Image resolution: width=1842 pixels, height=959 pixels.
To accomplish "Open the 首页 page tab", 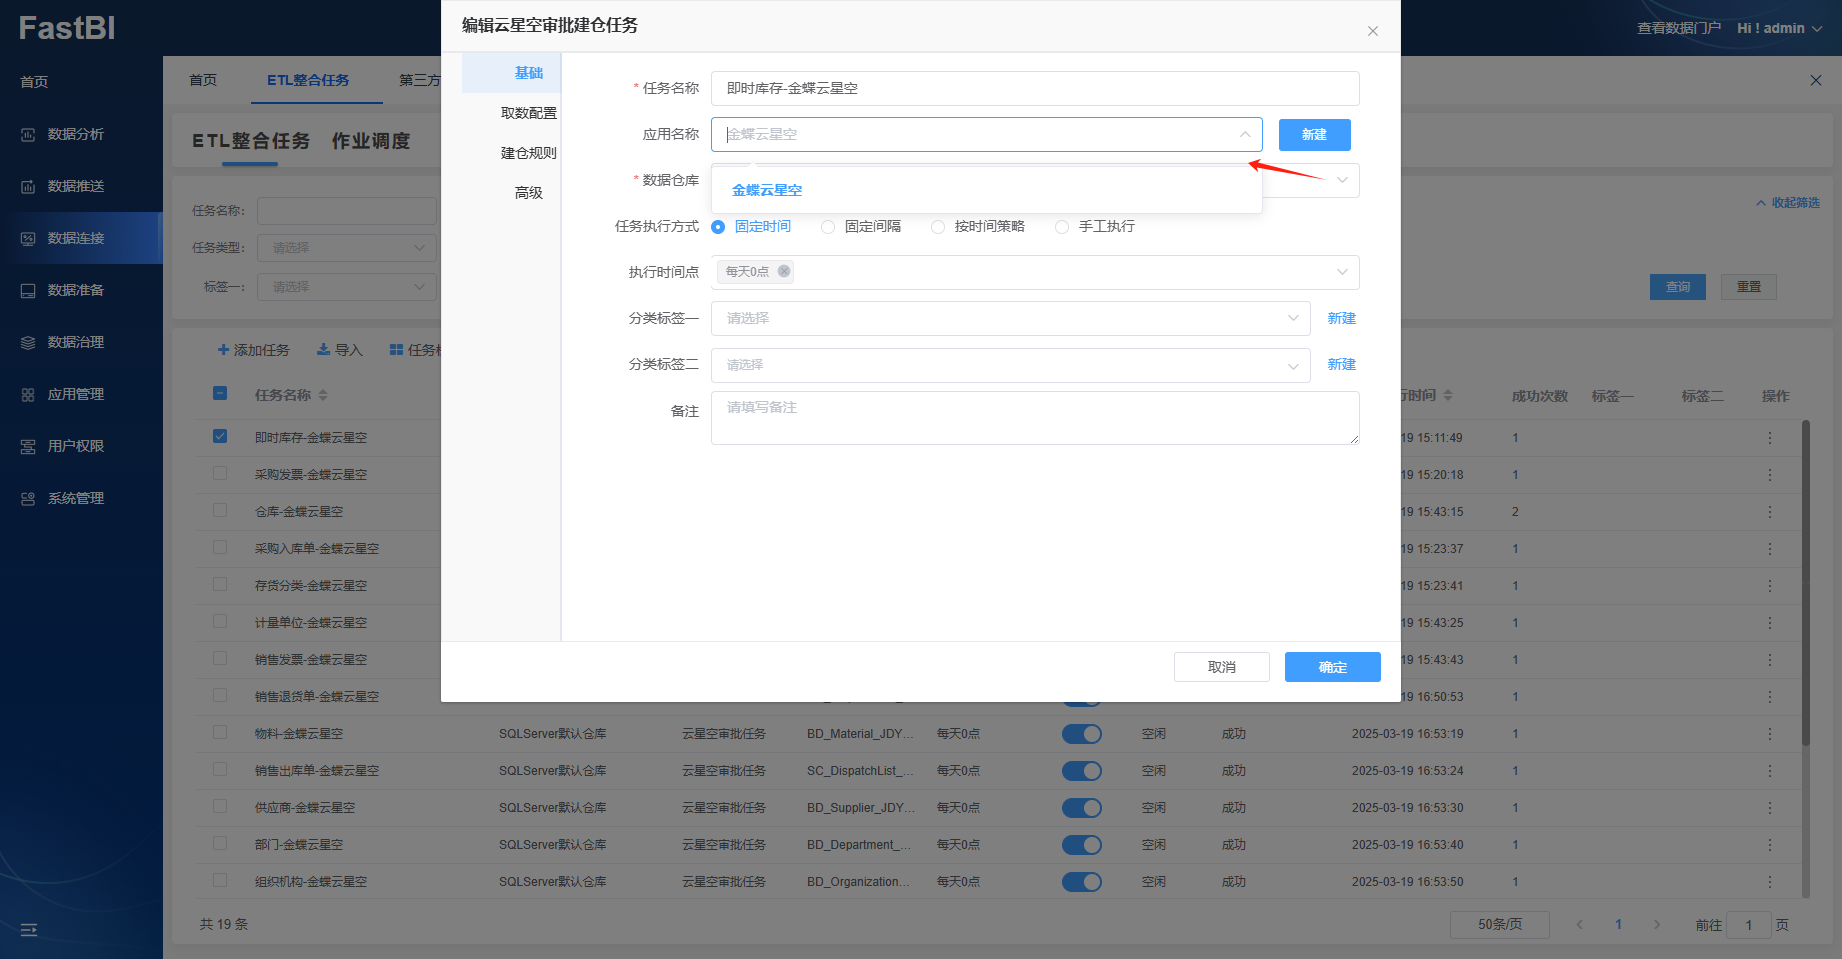I will [203, 80].
